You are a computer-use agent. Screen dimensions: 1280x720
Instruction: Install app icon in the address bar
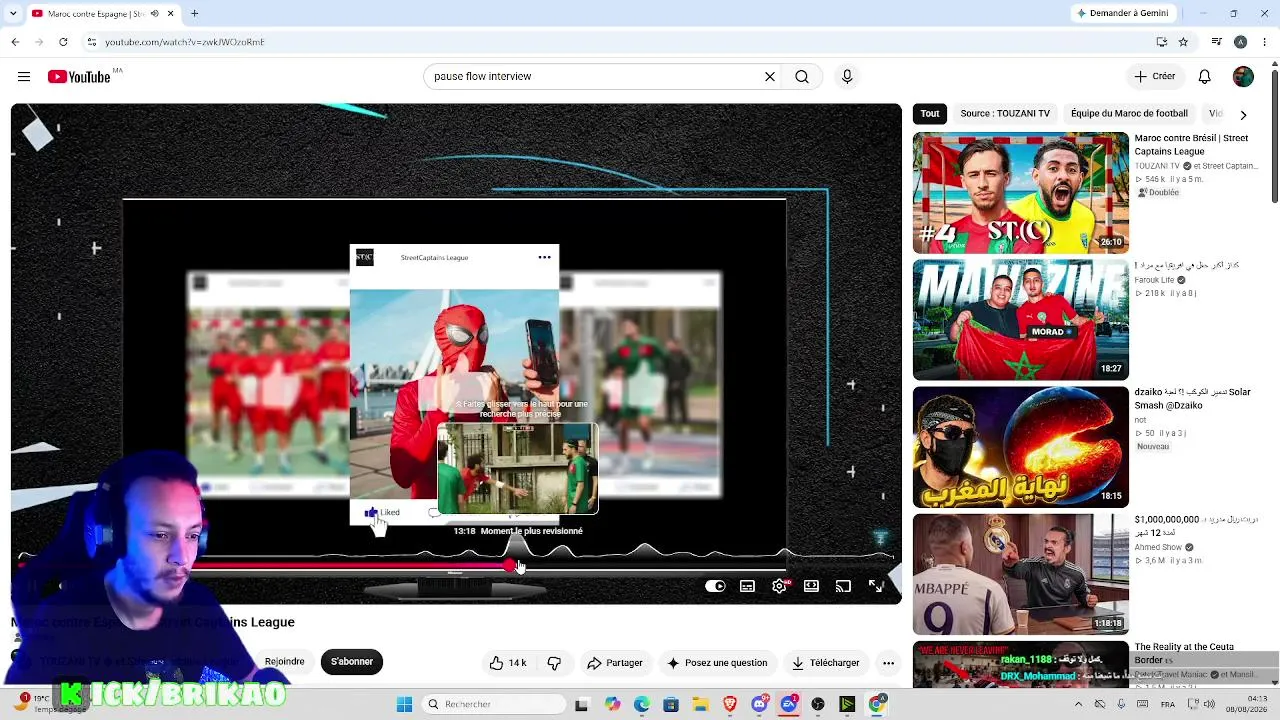pyautogui.click(x=1161, y=42)
